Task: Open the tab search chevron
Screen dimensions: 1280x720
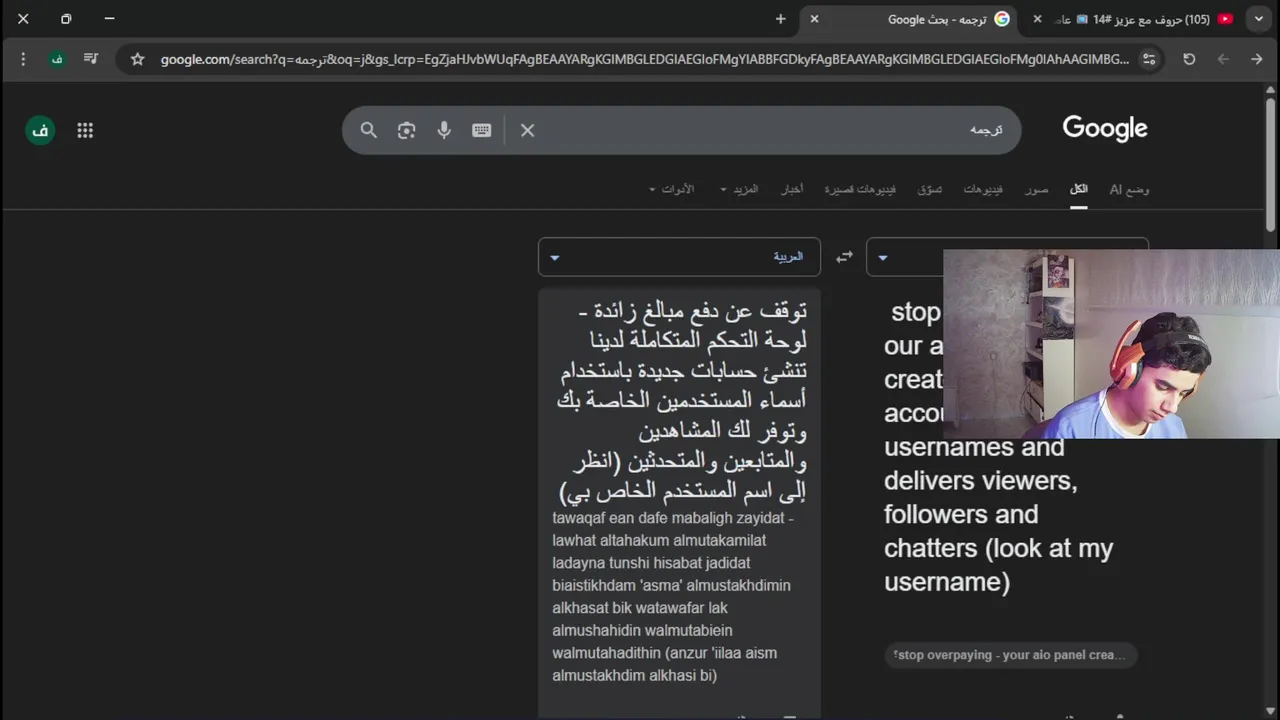Action: pyautogui.click(x=1259, y=19)
